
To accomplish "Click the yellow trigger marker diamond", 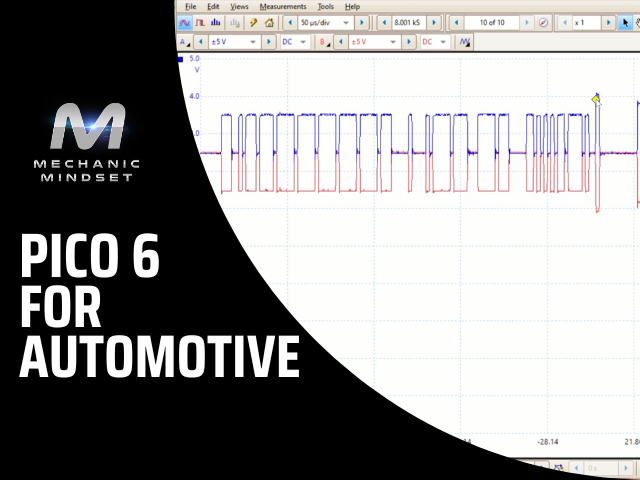I will coord(596,98).
